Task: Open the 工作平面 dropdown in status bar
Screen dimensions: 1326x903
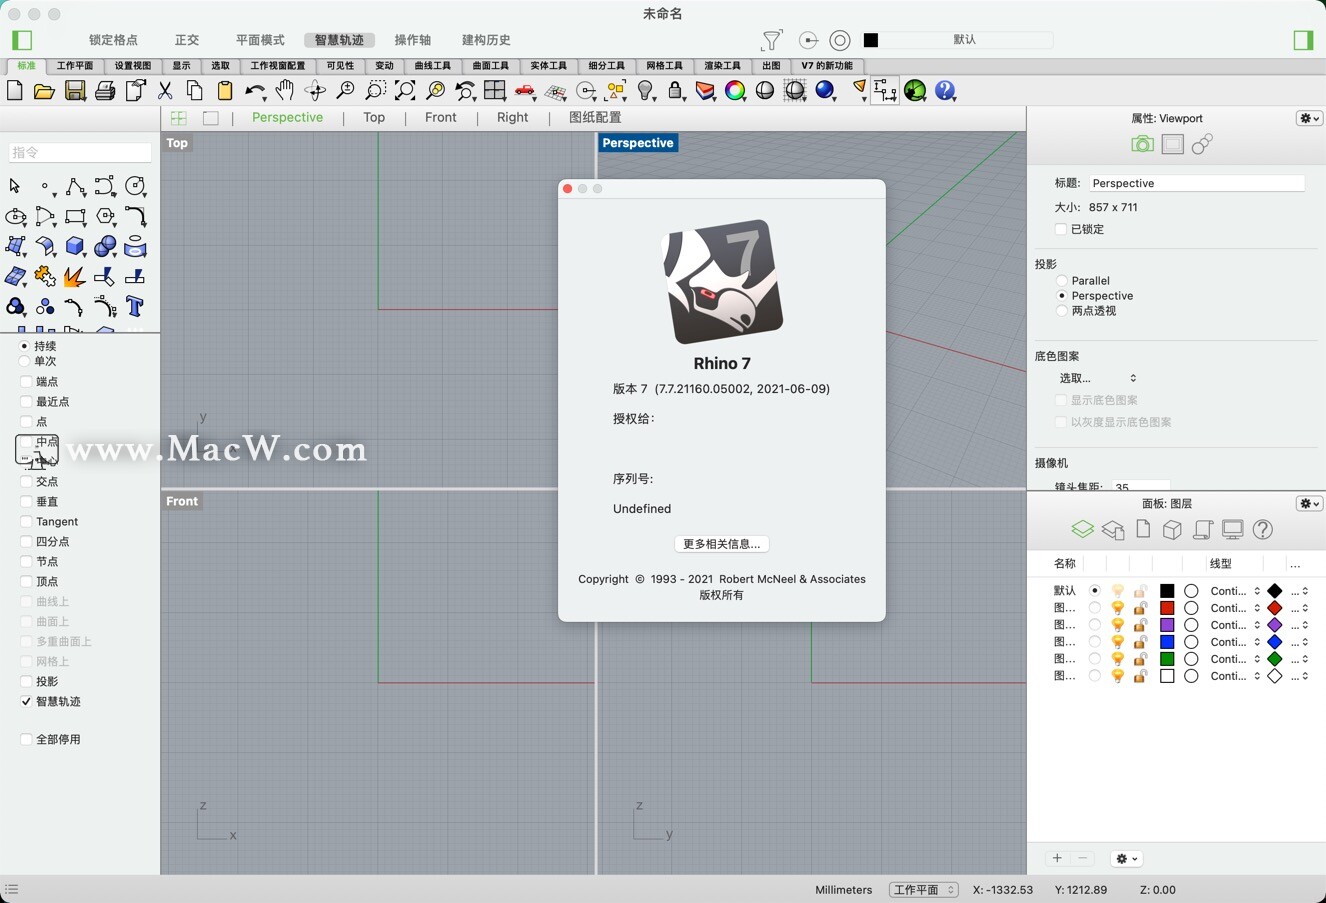Action: 923,890
